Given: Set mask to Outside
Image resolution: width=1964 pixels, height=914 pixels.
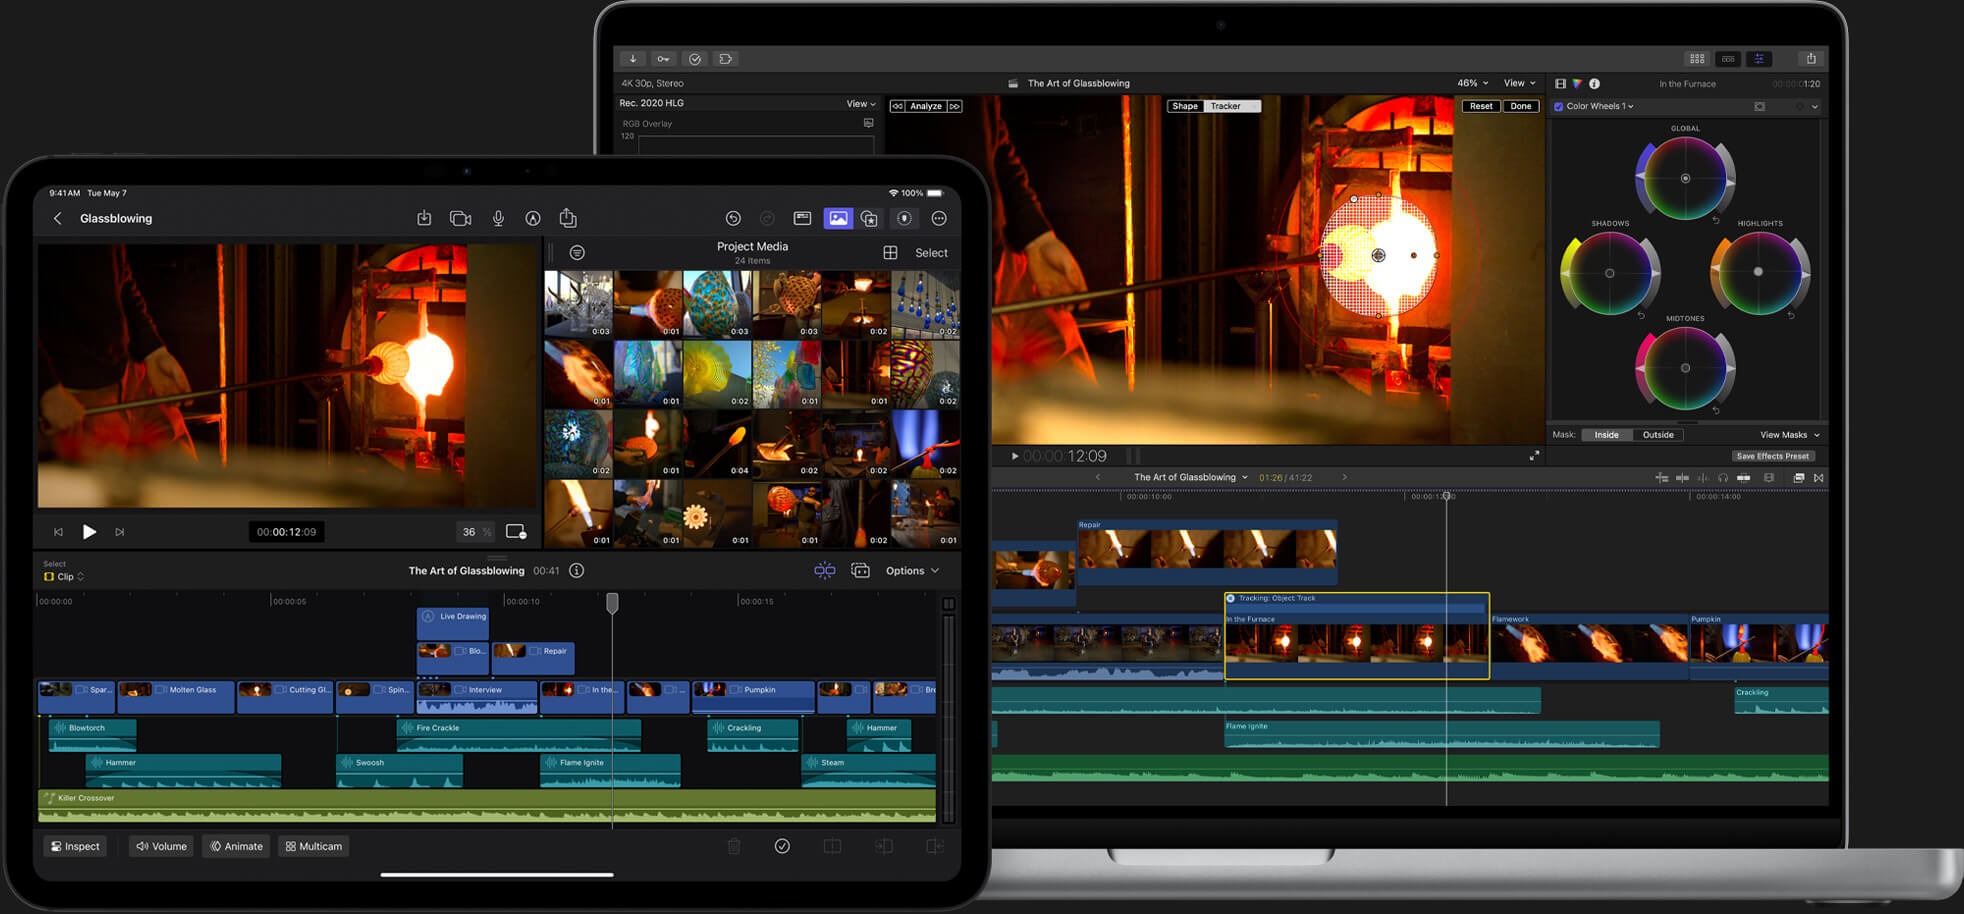Looking at the screenshot, I should point(1657,435).
